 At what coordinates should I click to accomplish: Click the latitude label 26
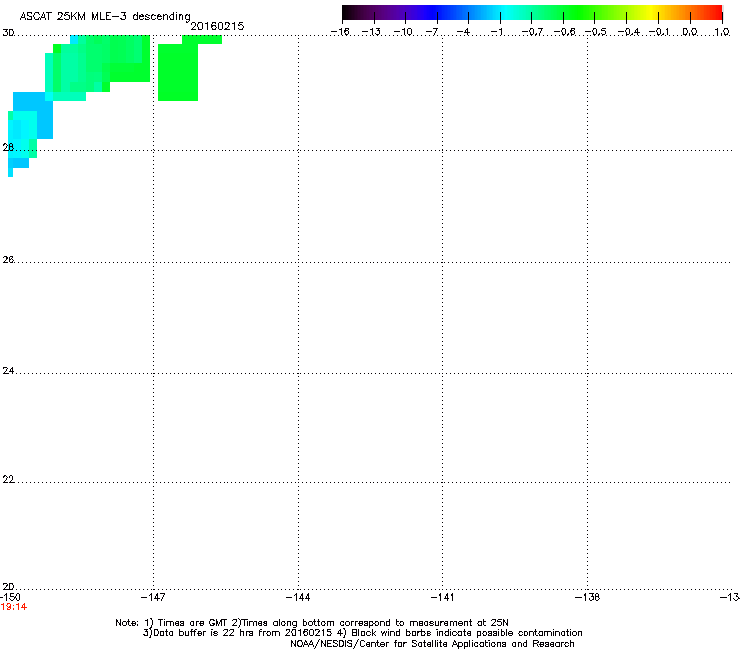click(x=8, y=260)
